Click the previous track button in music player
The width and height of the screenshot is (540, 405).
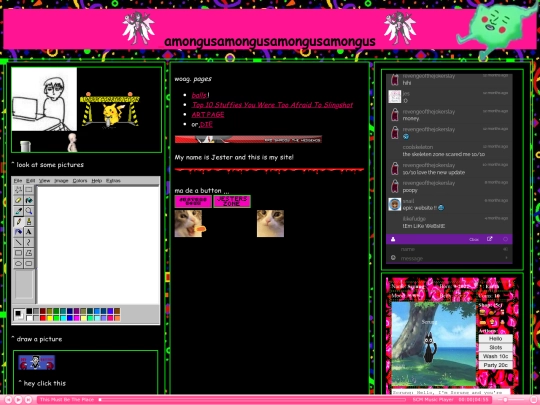[x=9, y=400]
